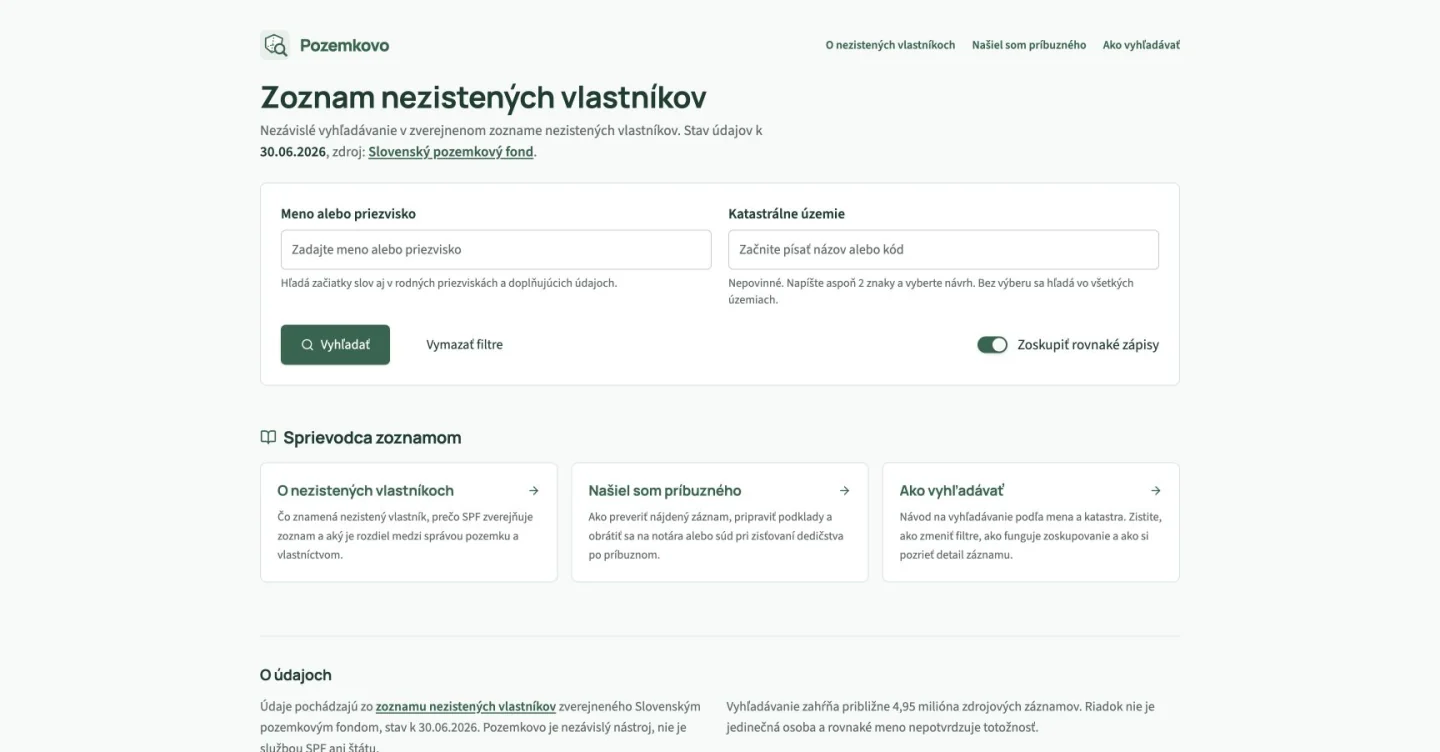Click the arrow on the Našiel som príbuzného card
The image size is (1440, 752).
(845, 491)
